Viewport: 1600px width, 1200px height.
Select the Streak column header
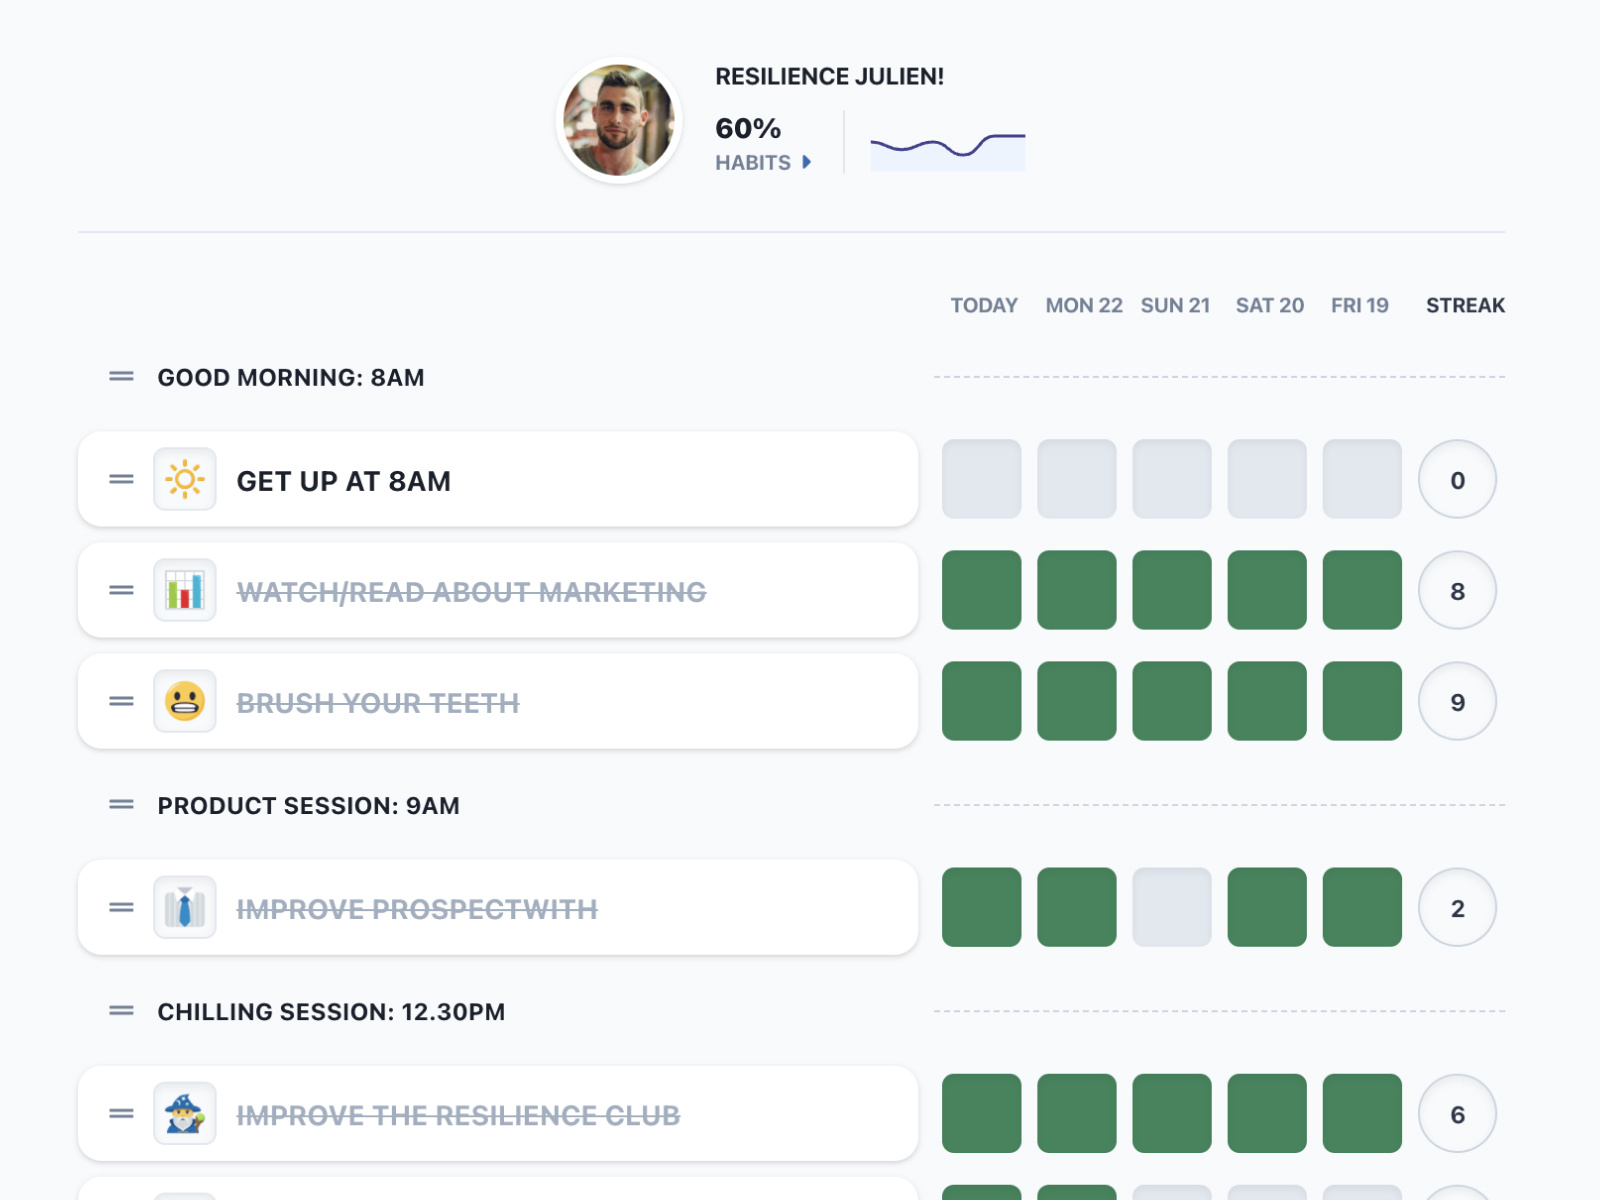pyautogui.click(x=1465, y=306)
